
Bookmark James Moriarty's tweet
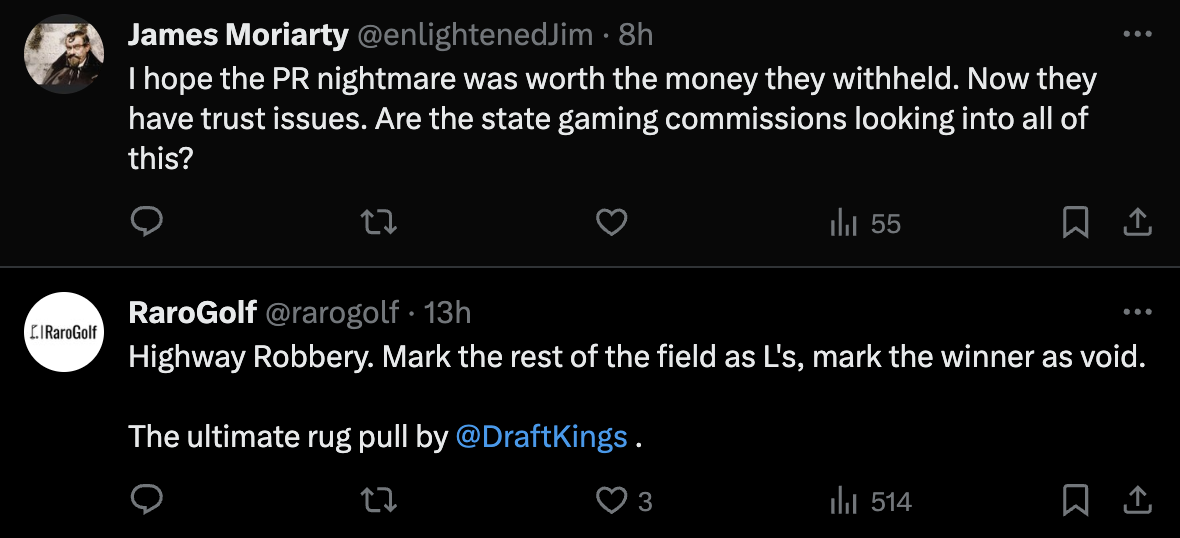(1075, 224)
